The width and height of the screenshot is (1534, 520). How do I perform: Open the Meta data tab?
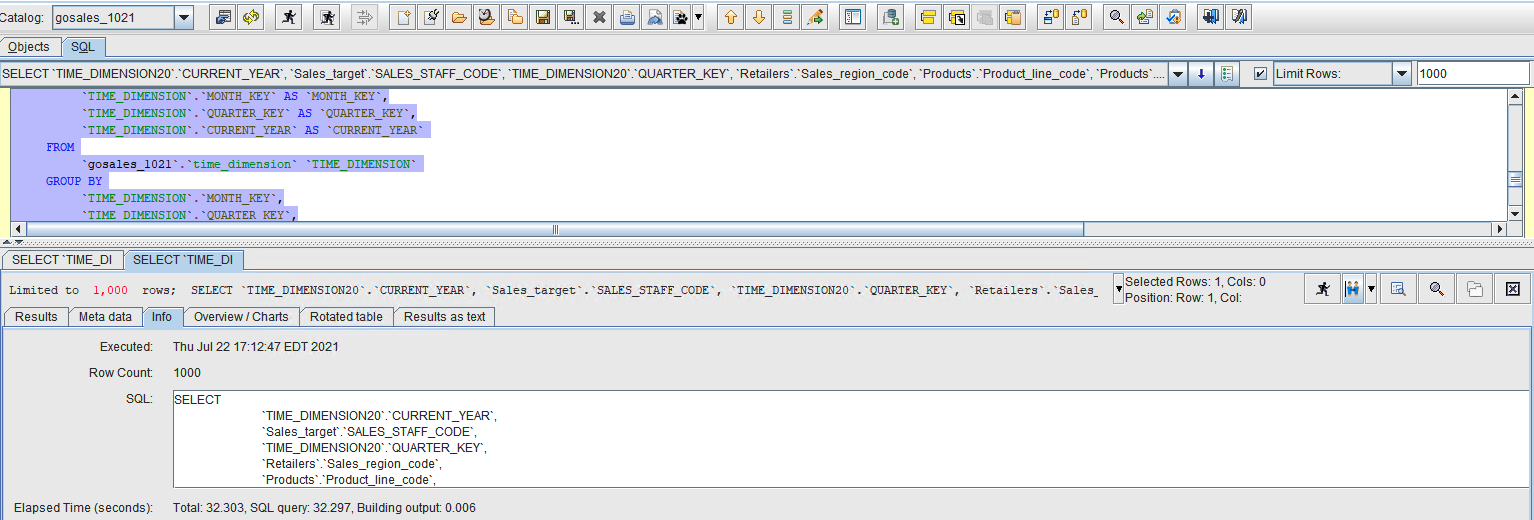106,317
